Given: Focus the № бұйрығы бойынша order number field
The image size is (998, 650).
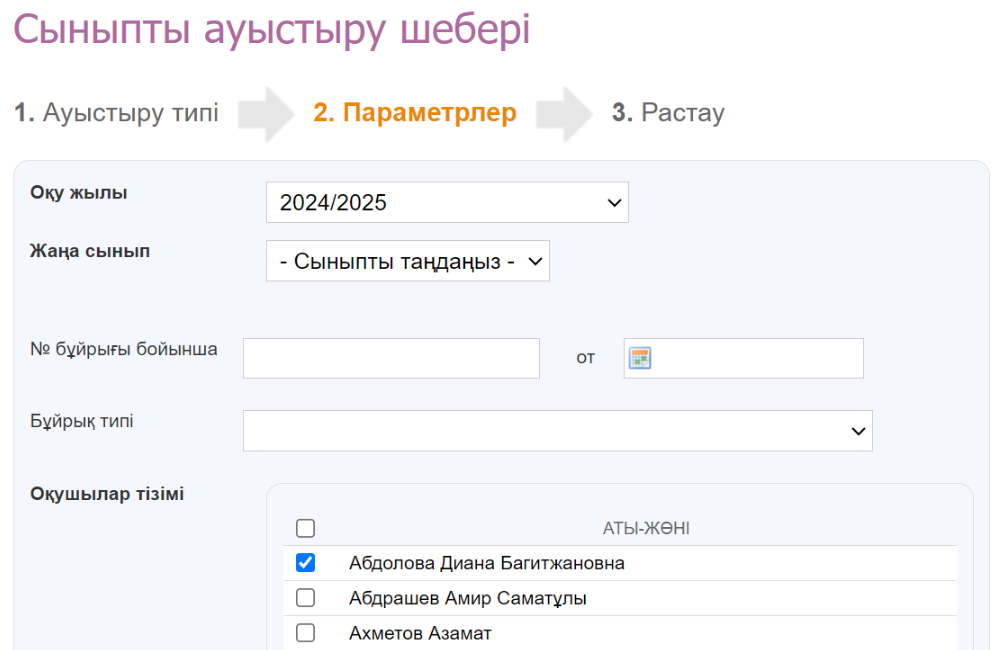Looking at the screenshot, I should [x=391, y=358].
